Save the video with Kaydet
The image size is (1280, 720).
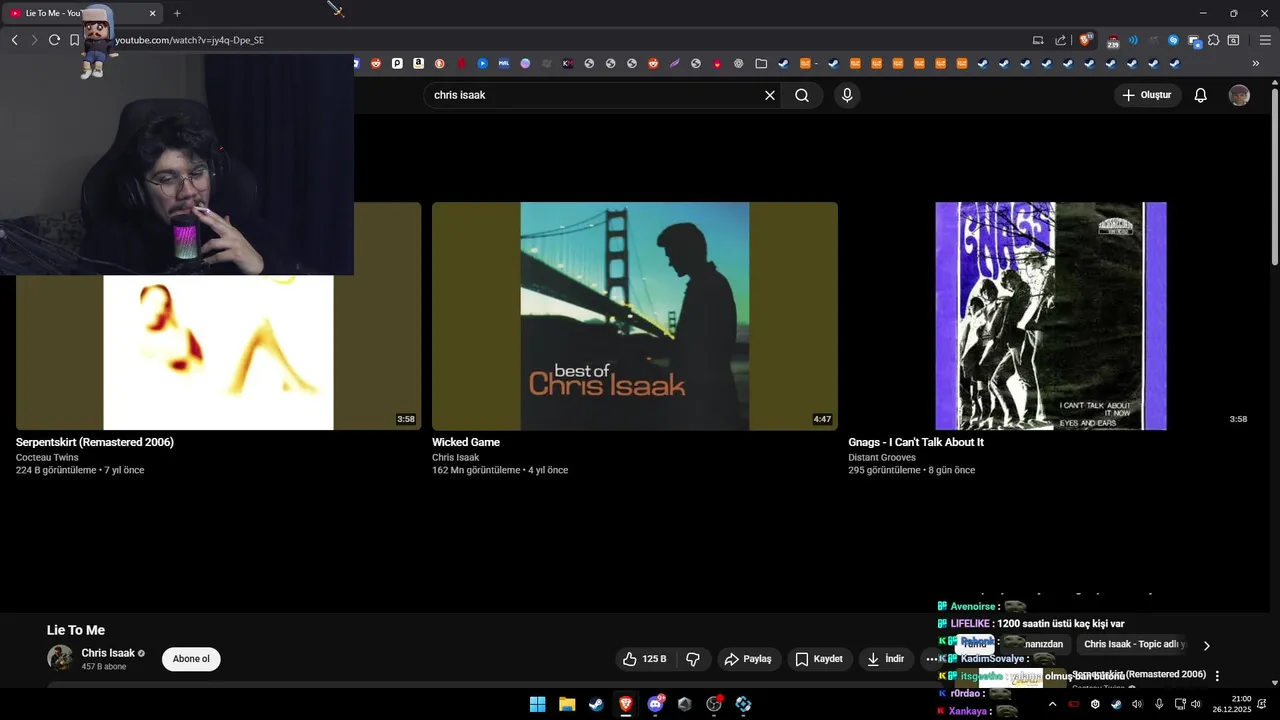click(820, 659)
